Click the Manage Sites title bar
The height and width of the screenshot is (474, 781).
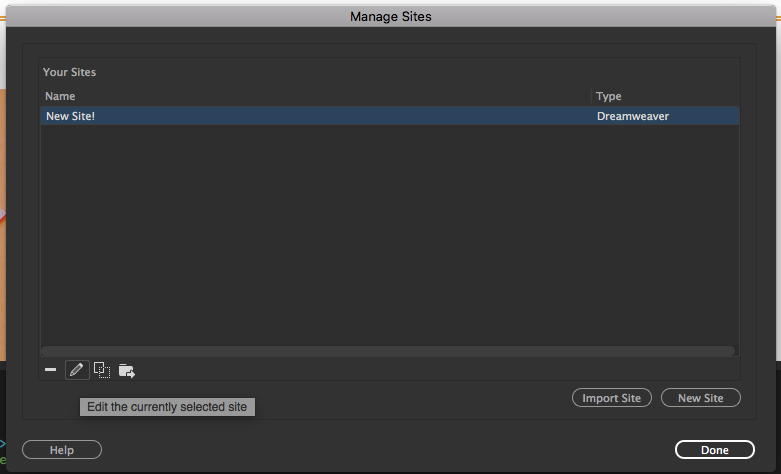click(x=390, y=16)
